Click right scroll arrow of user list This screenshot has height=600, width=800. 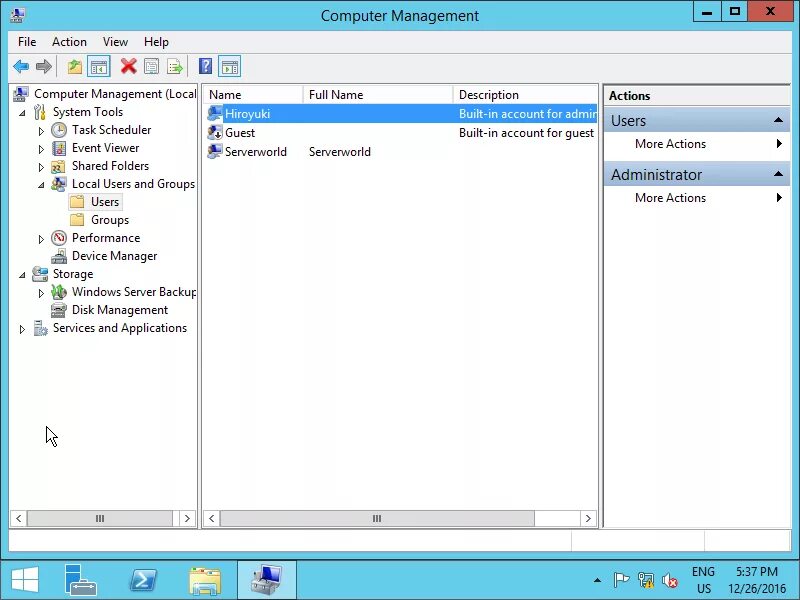coord(588,518)
